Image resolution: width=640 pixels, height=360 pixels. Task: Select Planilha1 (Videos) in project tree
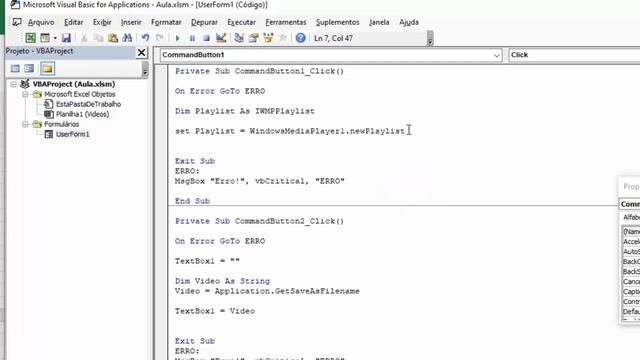tap(82, 114)
